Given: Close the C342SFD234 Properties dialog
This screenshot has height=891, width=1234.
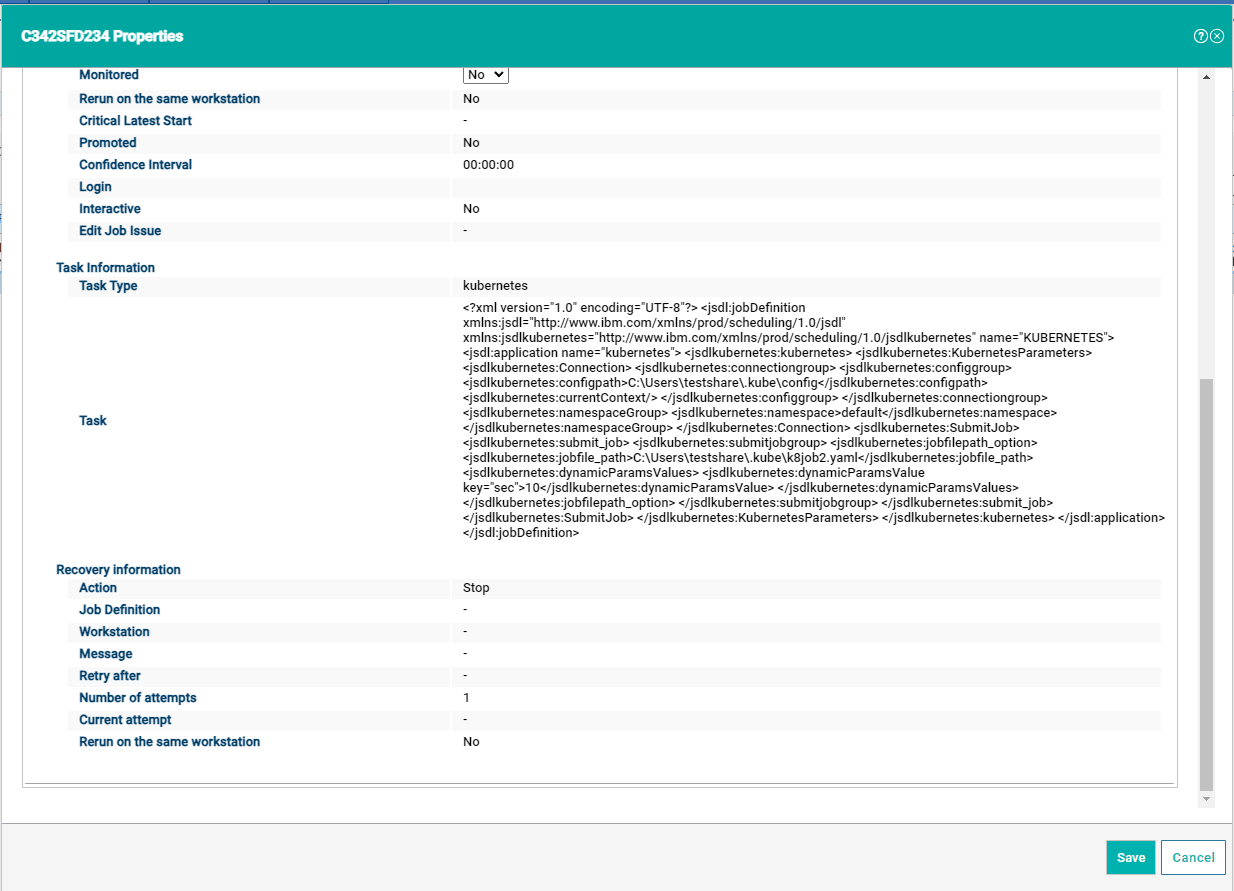Looking at the screenshot, I should (1216, 35).
